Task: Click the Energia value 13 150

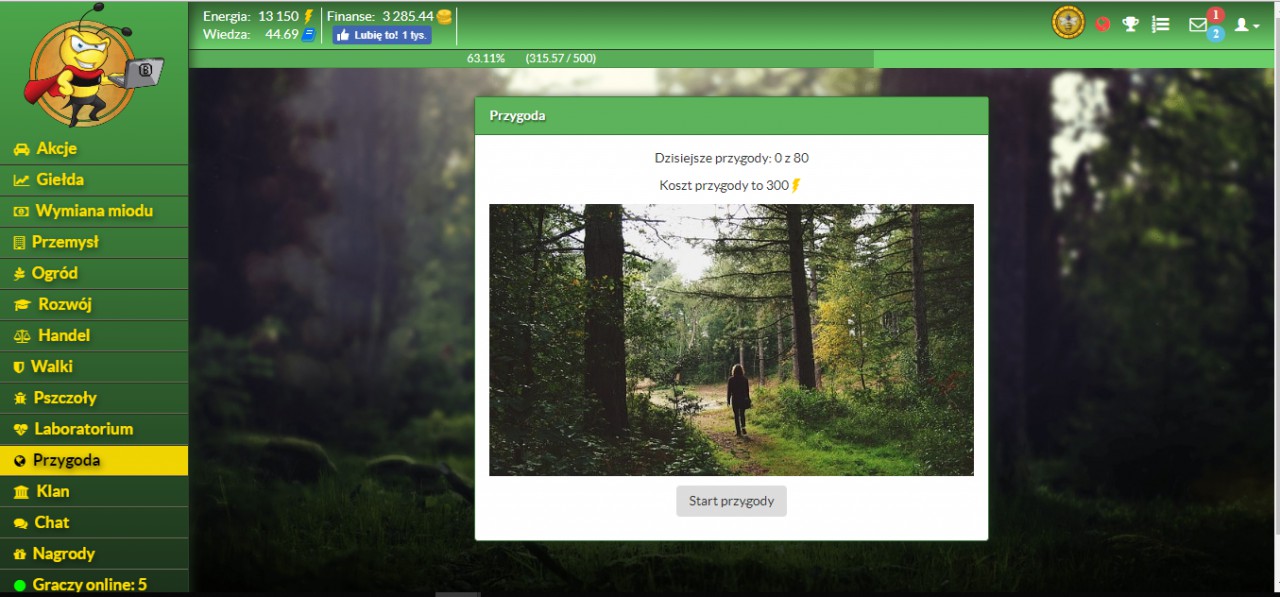Action: [x=278, y=16]
